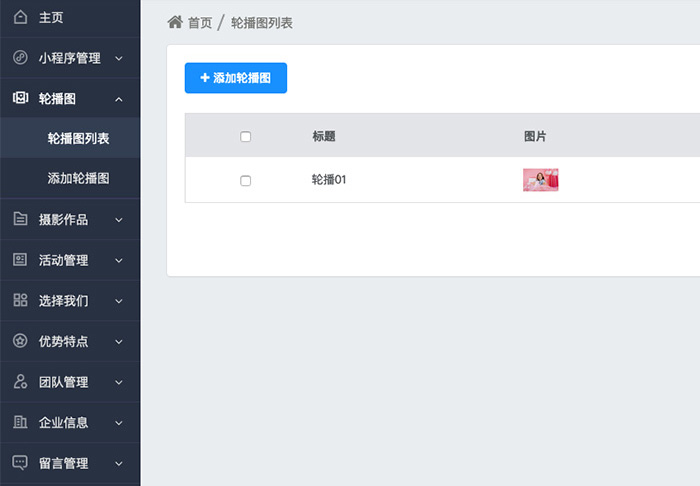Click the home icon in the sidebar
Screen dimensions: 700x486
pos(20,17)
